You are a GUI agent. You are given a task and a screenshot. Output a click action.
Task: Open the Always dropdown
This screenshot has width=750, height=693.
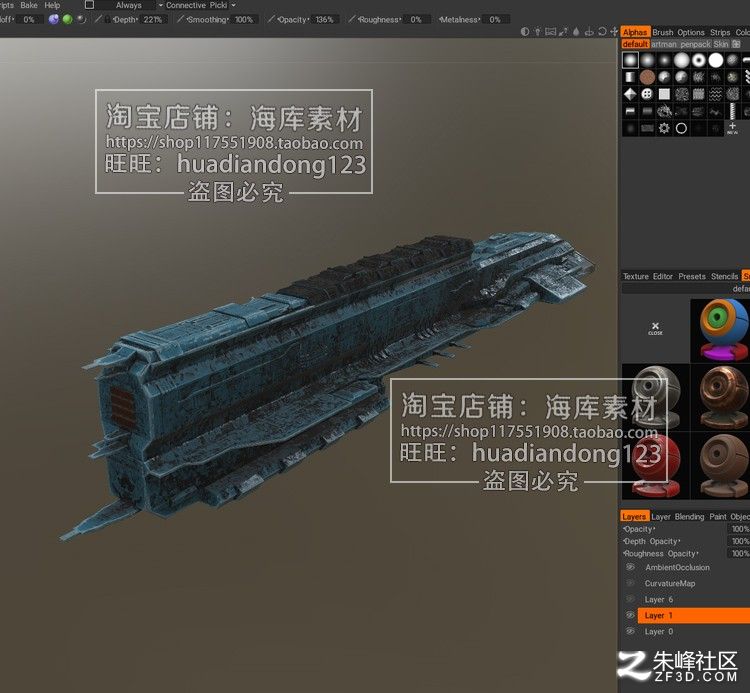(x=130, y=5)
